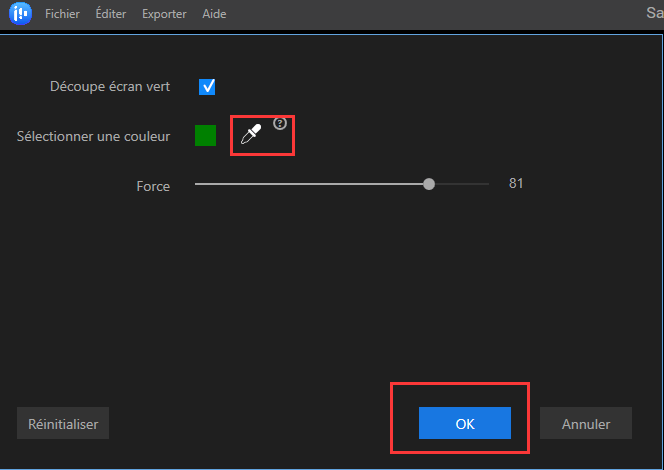Open the Aide menu

[214, 15]
